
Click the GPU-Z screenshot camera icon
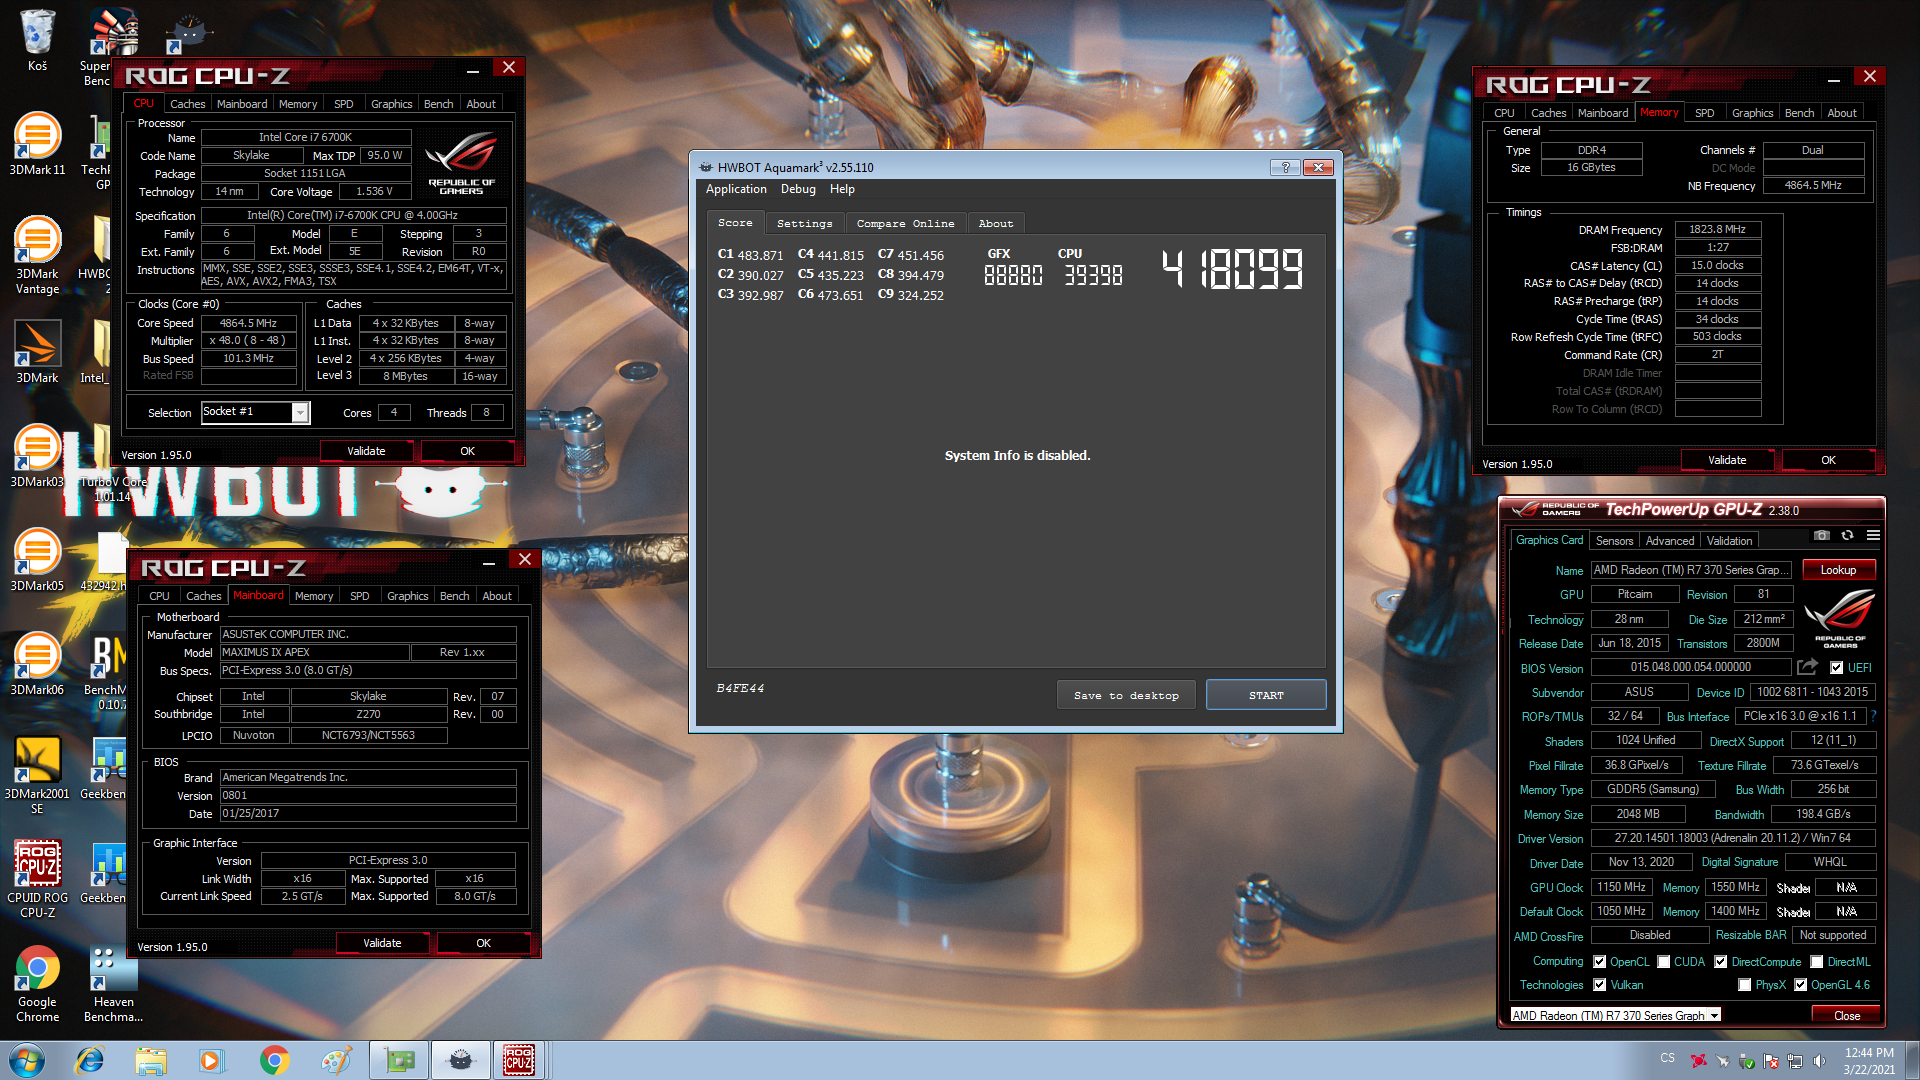(x=1822, y=536)
